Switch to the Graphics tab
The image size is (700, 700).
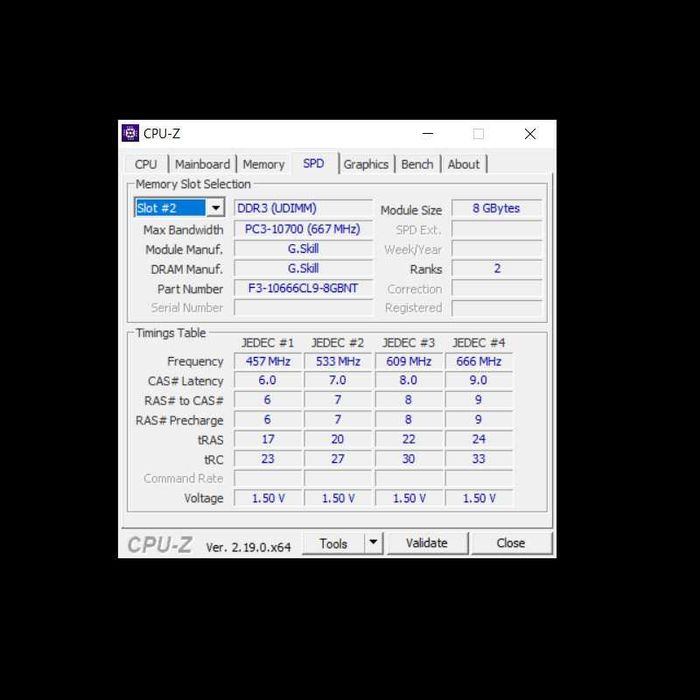coord(366,164)
